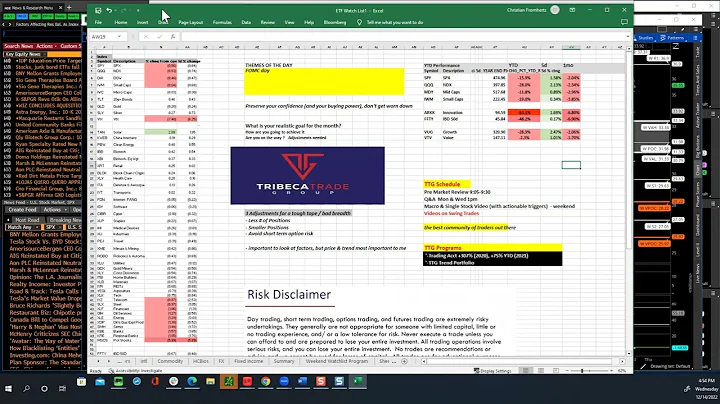Click the cancel X icon in formula bar
Viewport: 720px width, 404px height.
click(146, 37)
